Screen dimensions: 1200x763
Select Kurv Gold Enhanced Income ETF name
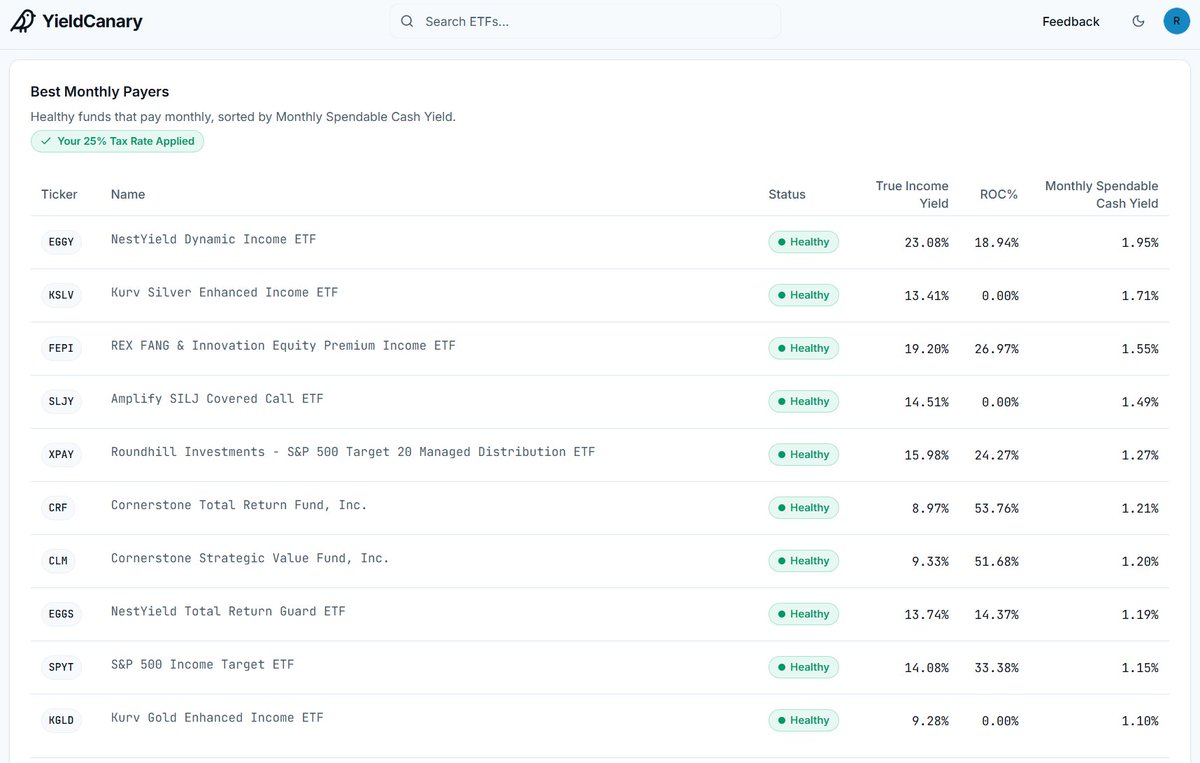pos(217,717)
